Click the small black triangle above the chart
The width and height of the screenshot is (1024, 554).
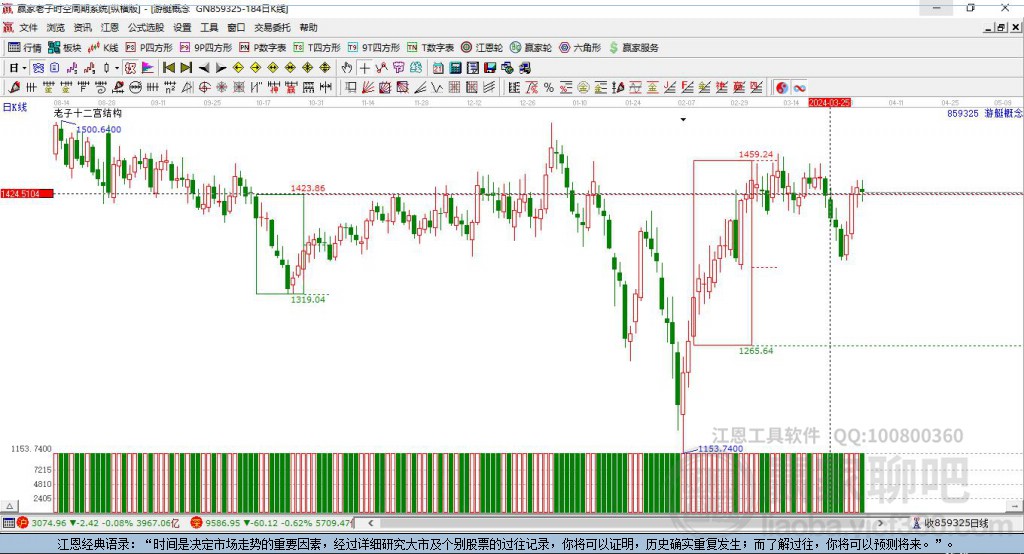(x=683, y=120)
